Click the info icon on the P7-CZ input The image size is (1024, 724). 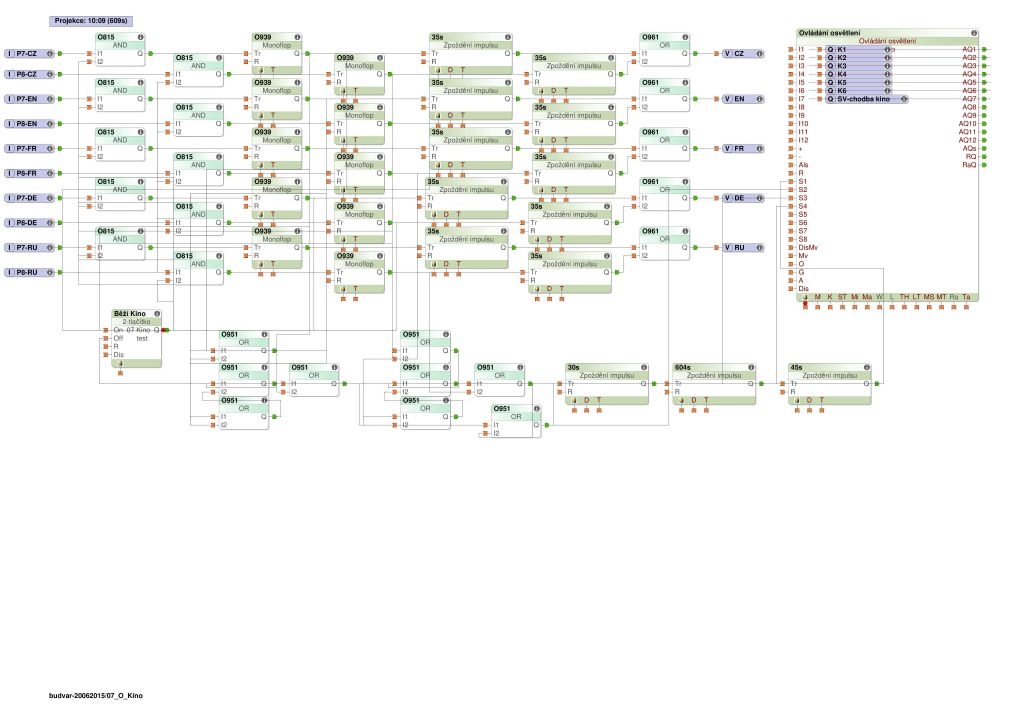pos(50,54)
